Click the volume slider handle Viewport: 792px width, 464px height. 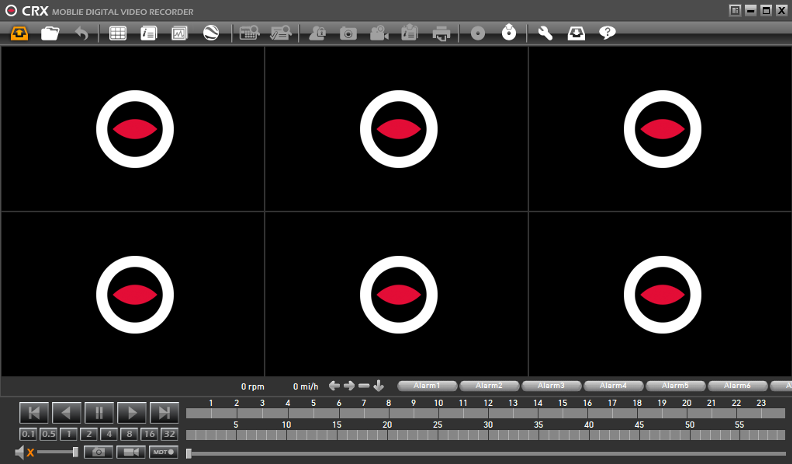coord(75,452)
